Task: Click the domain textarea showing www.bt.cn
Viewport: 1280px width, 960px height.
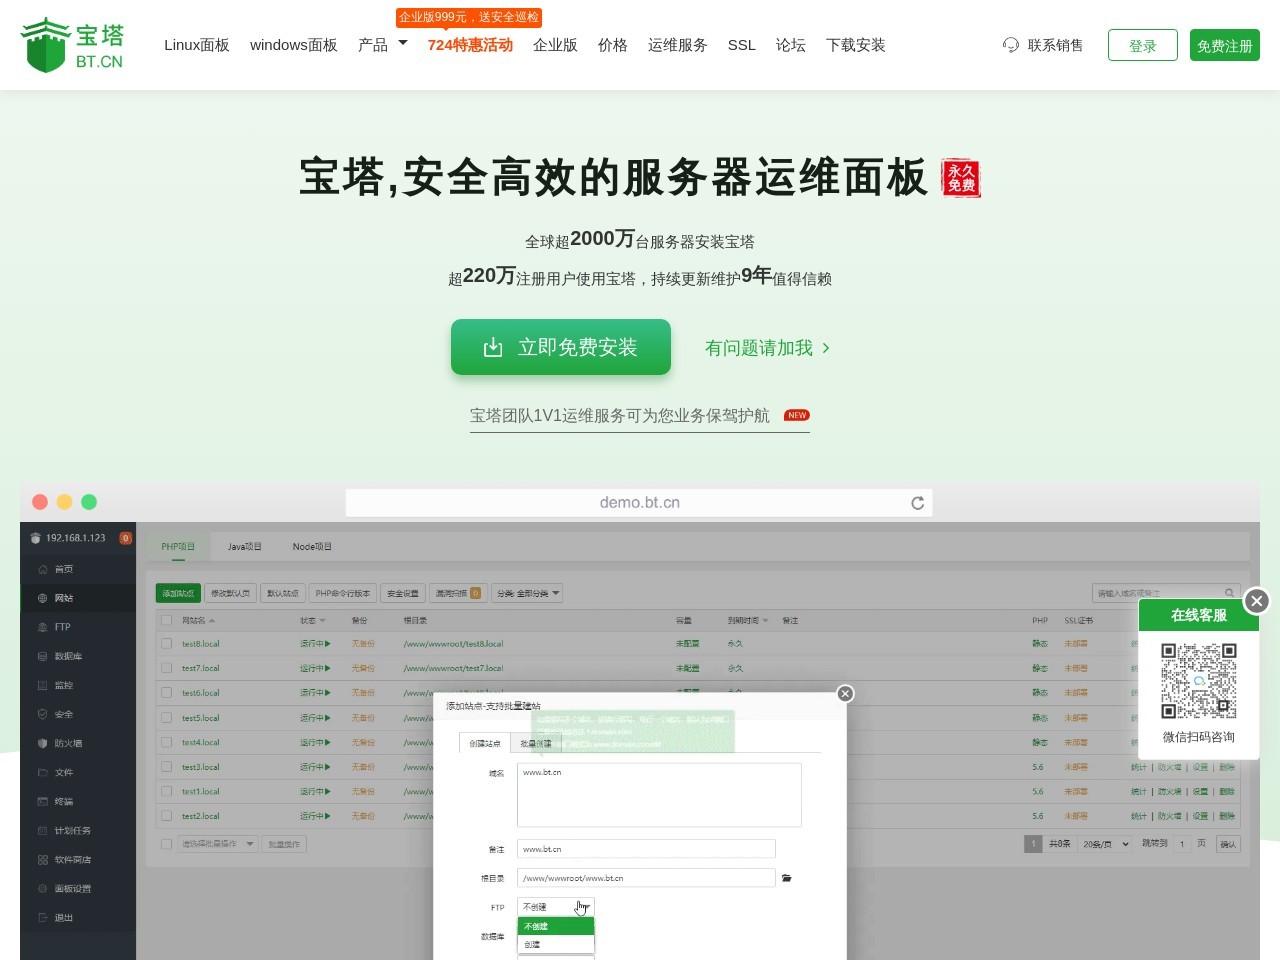Action: point(658,795)
